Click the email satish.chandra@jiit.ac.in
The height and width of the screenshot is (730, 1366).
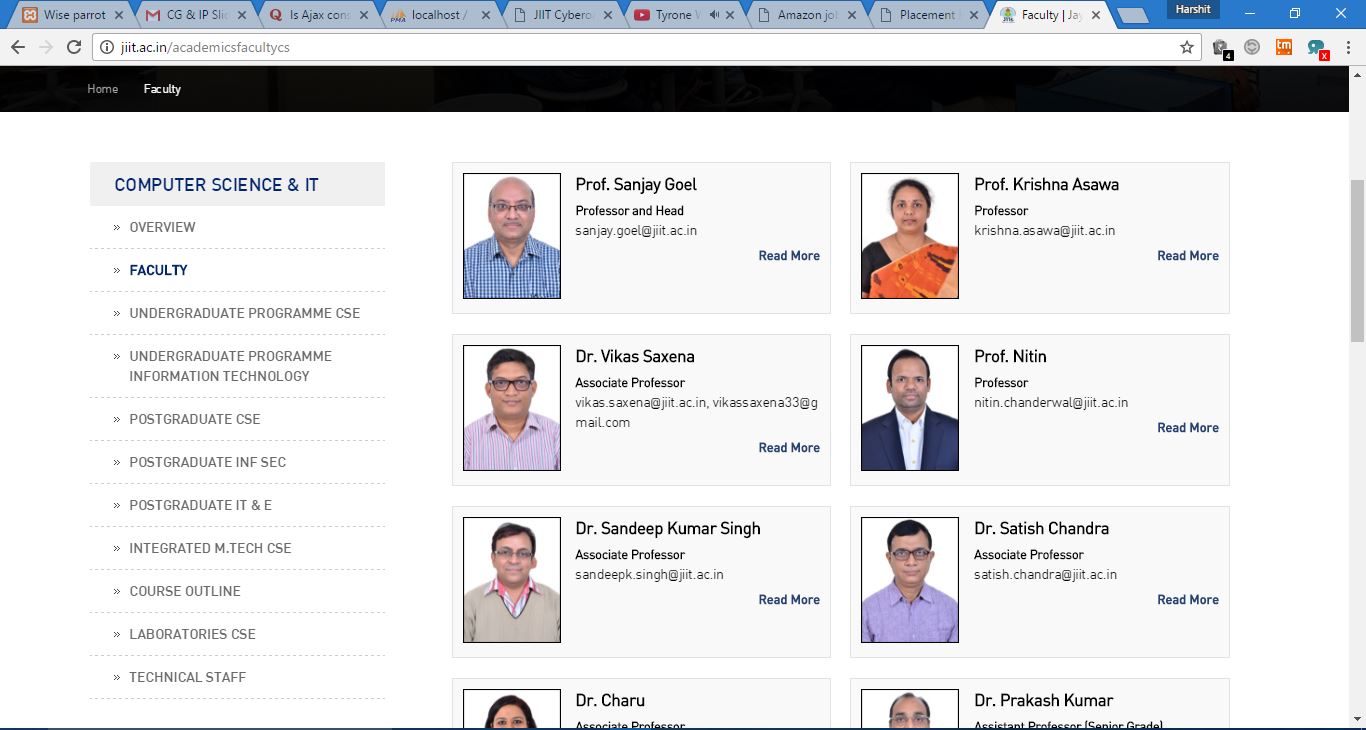coord(1046,575)
